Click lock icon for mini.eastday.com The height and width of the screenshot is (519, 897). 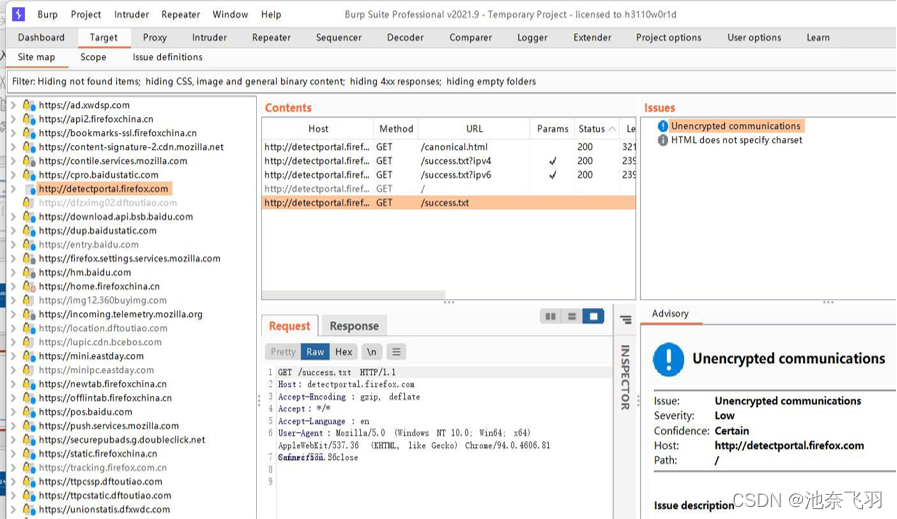click(x=29, y=356)
